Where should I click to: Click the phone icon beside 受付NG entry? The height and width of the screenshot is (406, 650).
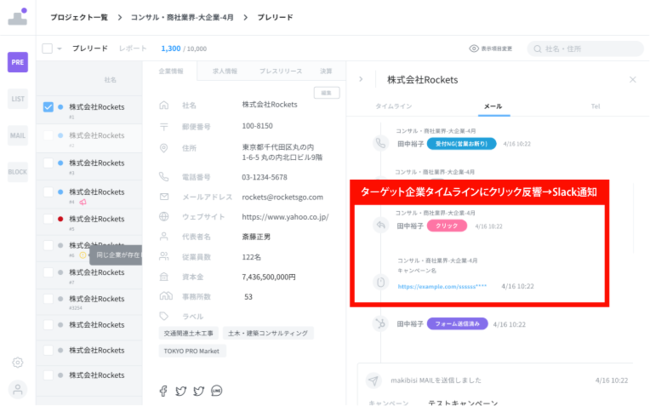[380, 143]
